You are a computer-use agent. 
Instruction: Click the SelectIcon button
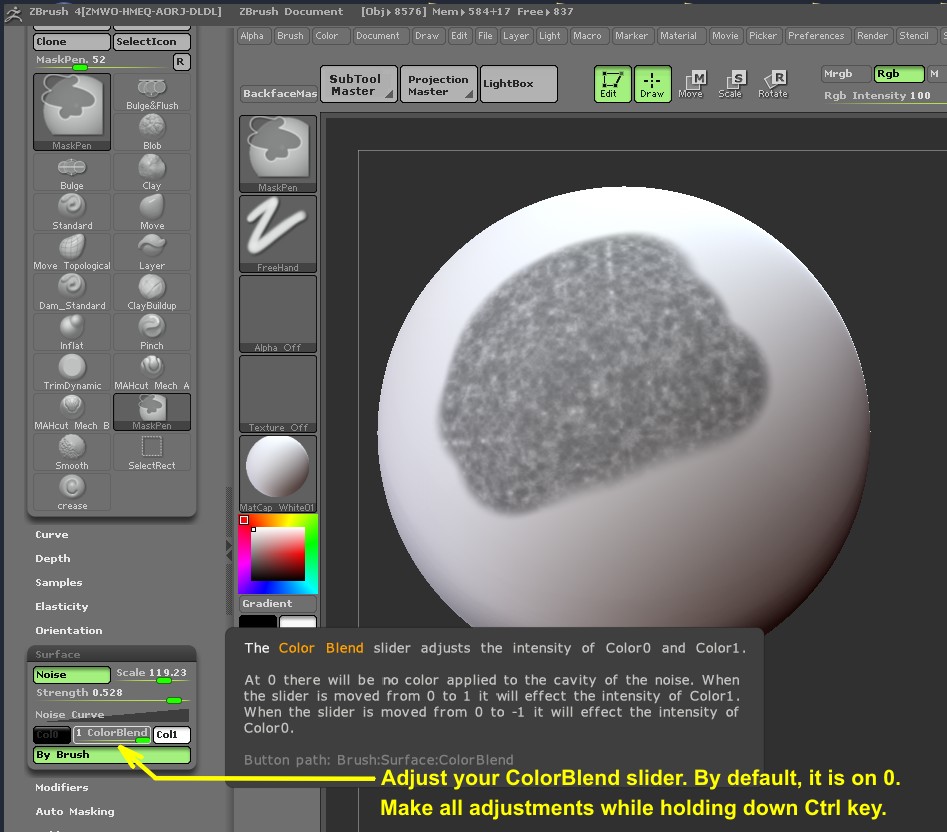(x=152, y=42)
